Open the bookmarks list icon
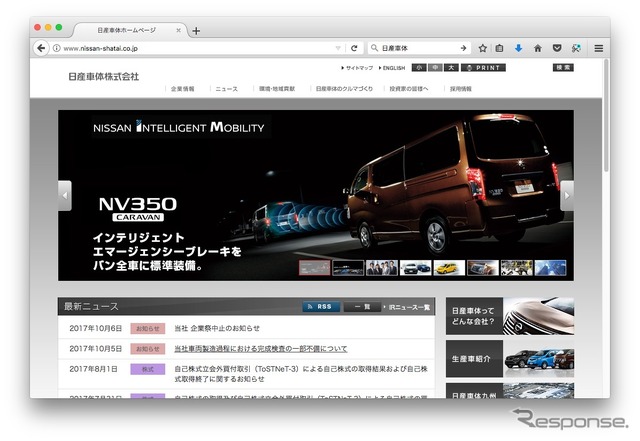The image size is (640, 441). tap(499, 48)
